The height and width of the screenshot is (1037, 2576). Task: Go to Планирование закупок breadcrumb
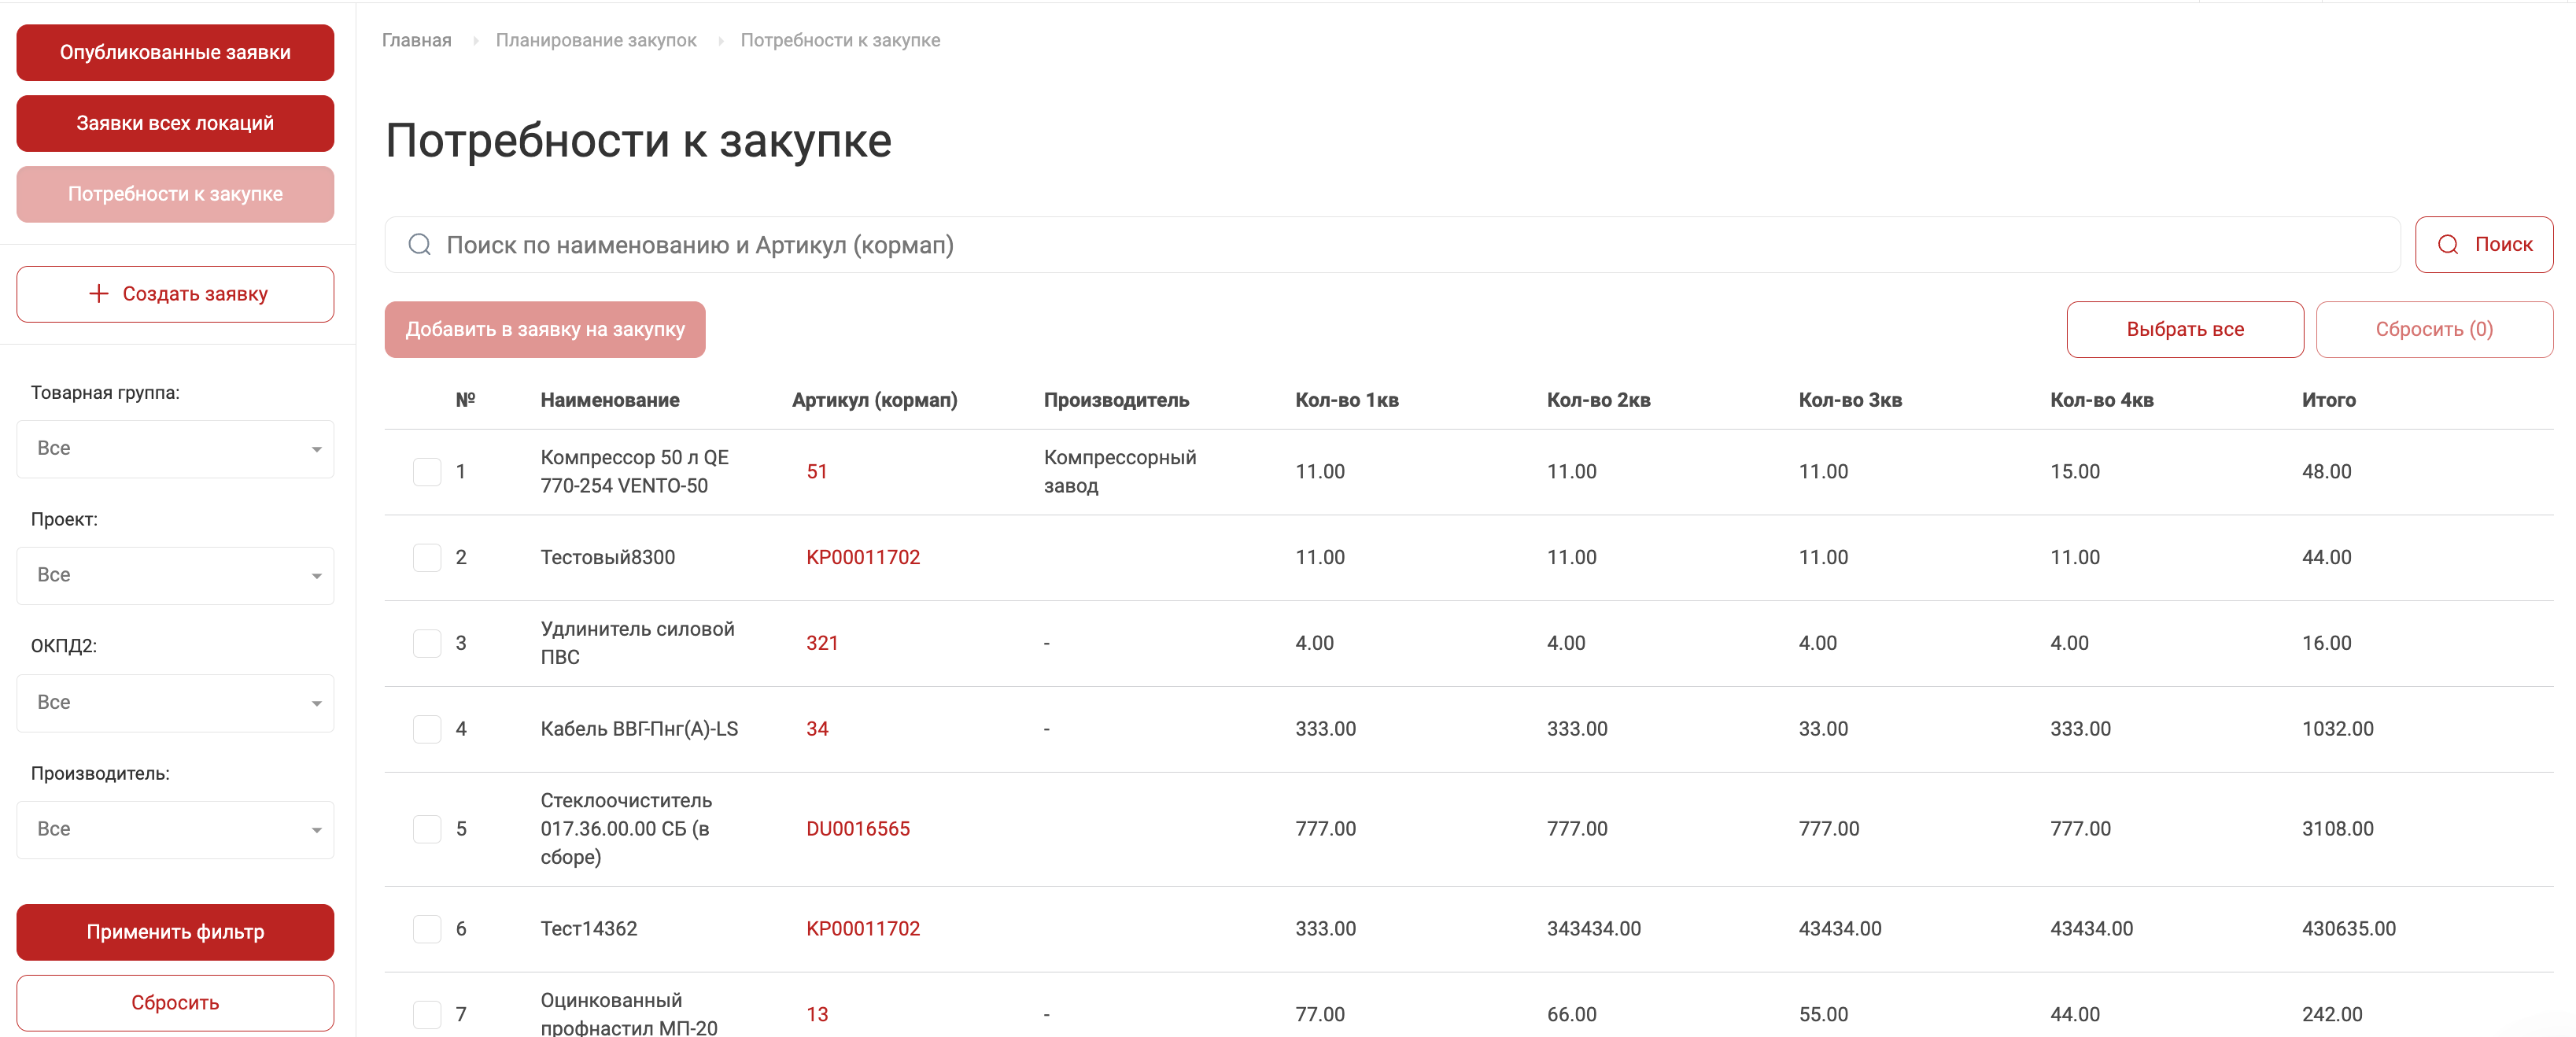click(596, 41)
